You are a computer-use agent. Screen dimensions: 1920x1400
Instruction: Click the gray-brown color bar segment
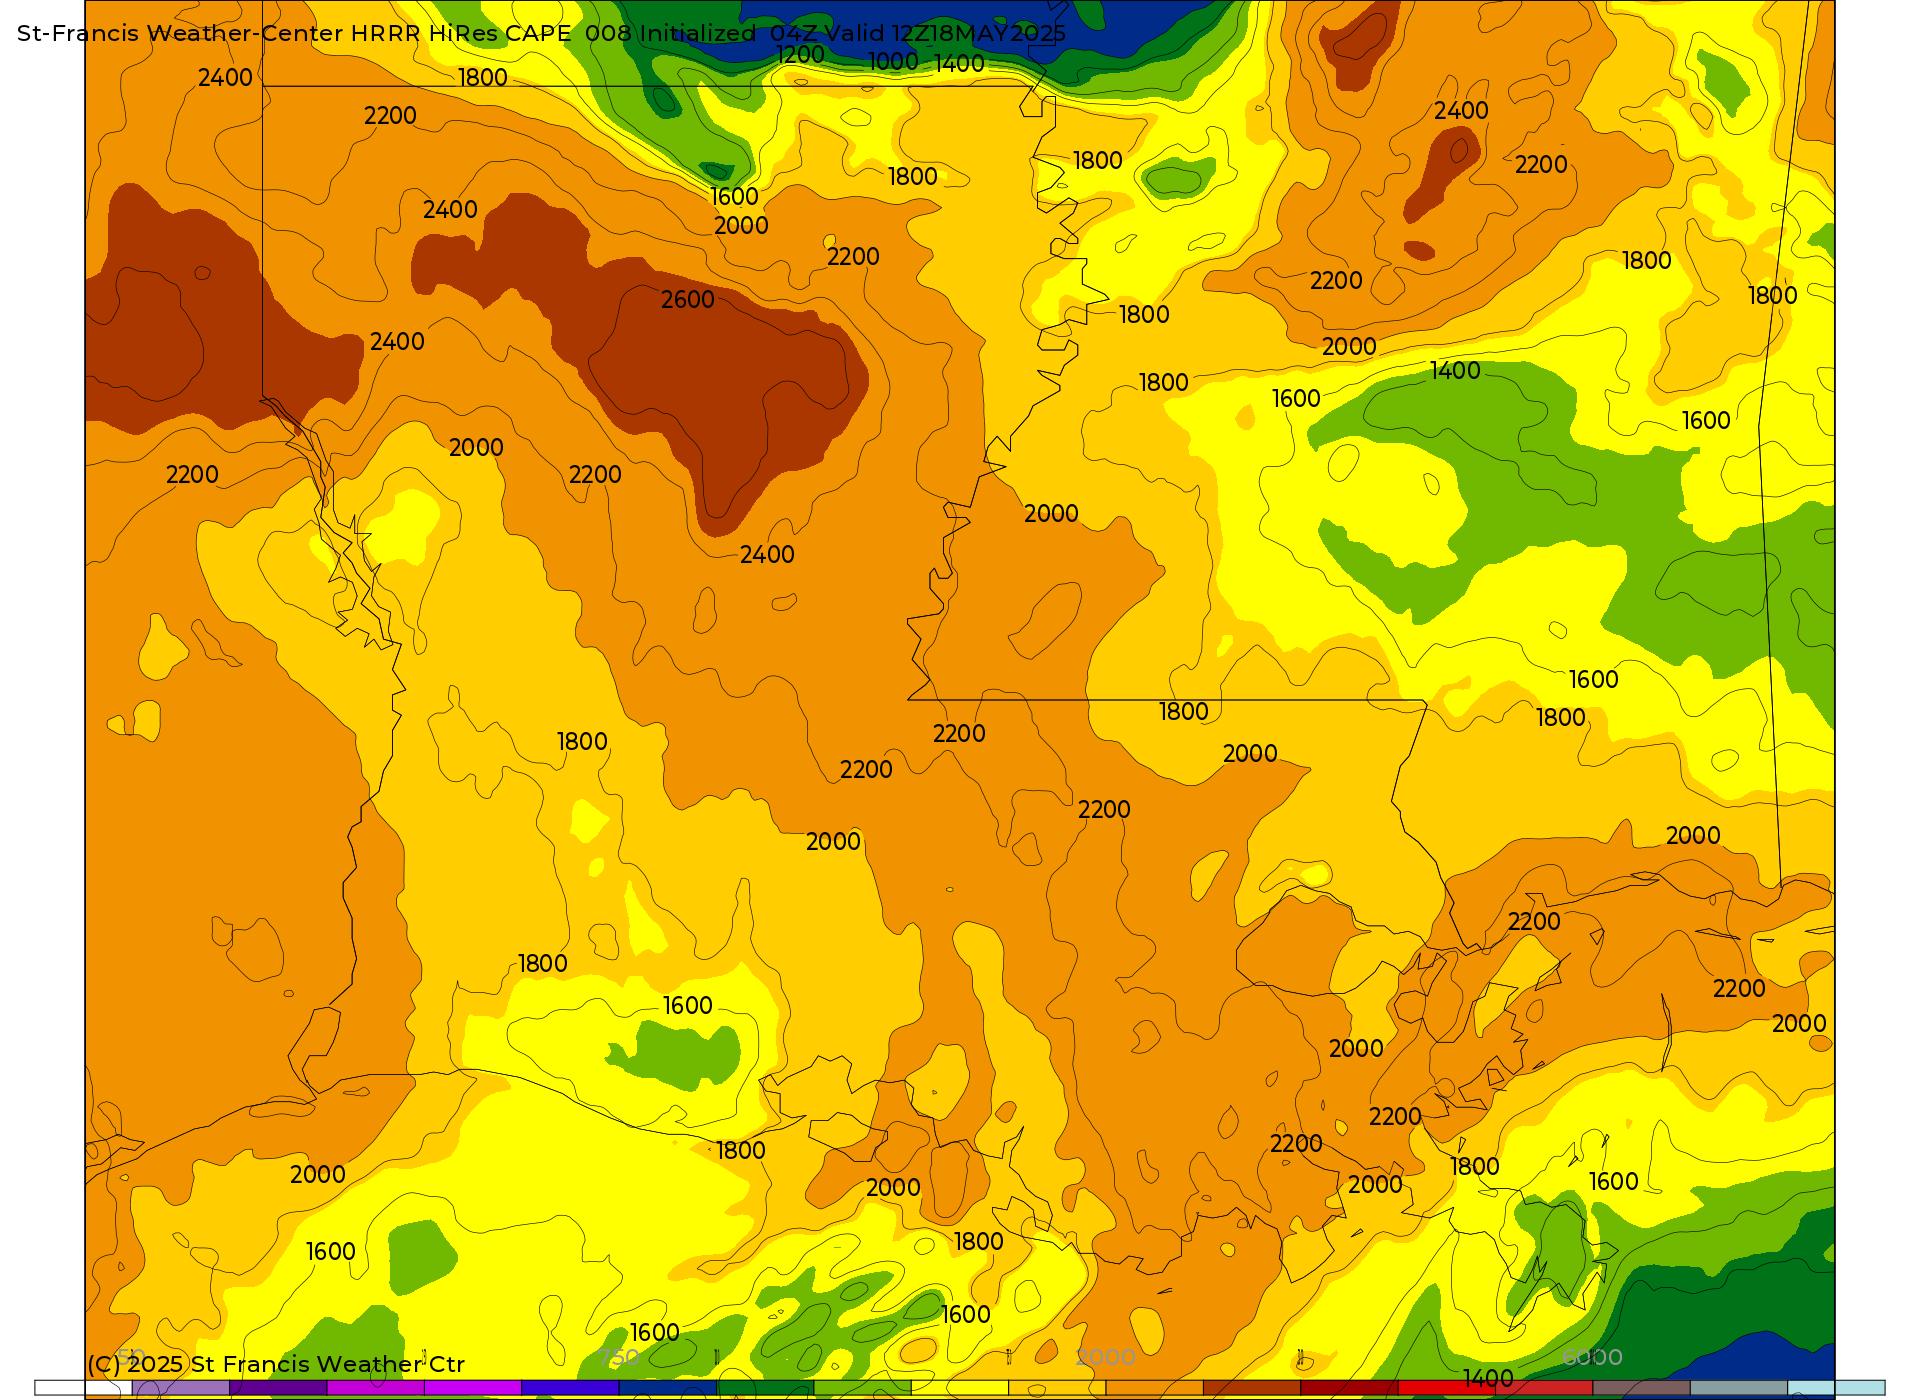coord(1641,1388)
